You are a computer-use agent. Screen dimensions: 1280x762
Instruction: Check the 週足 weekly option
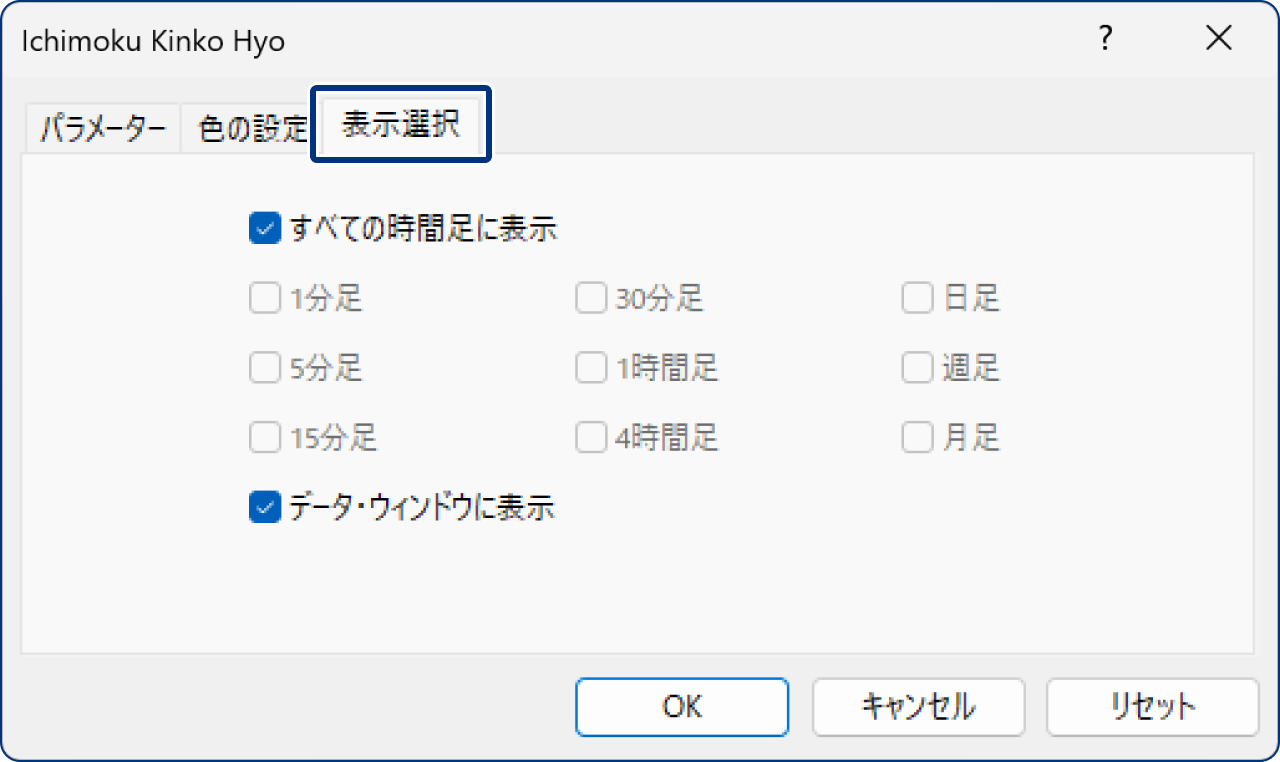click(x=917, y=368)
